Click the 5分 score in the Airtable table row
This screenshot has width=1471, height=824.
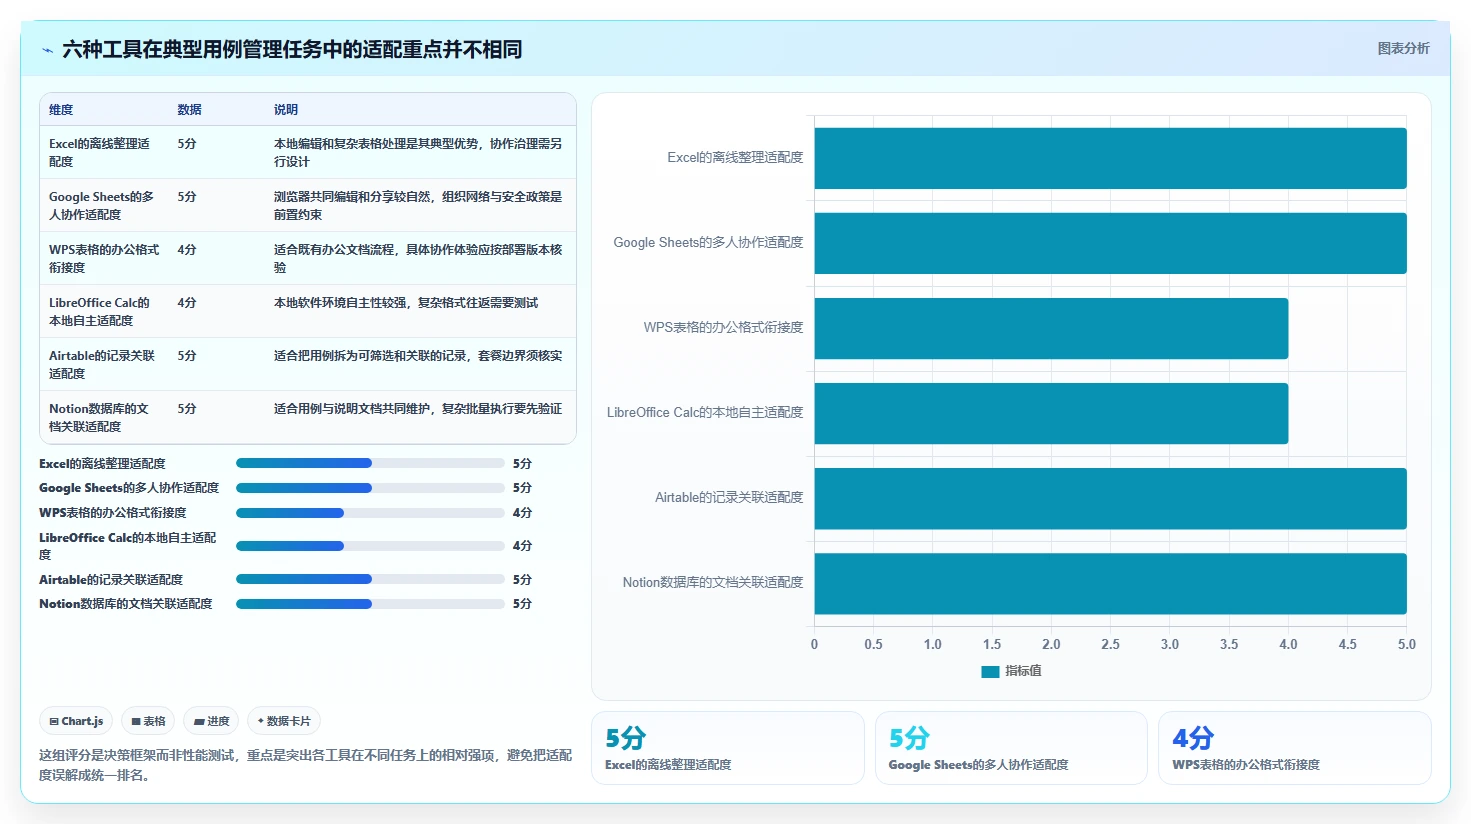click(187, 356)
